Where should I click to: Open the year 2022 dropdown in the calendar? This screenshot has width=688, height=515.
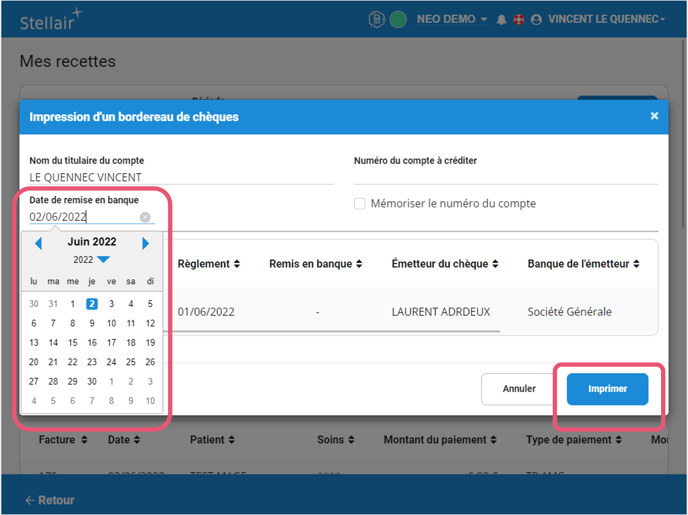pyautogui.click(x=91, y=260)
